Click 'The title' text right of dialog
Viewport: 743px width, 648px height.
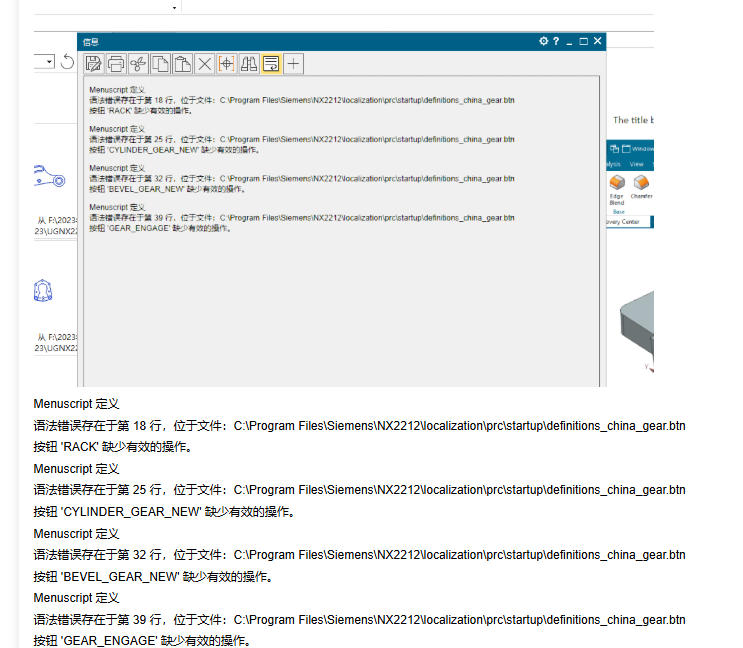pyautogui.click(x=633, y=120)
